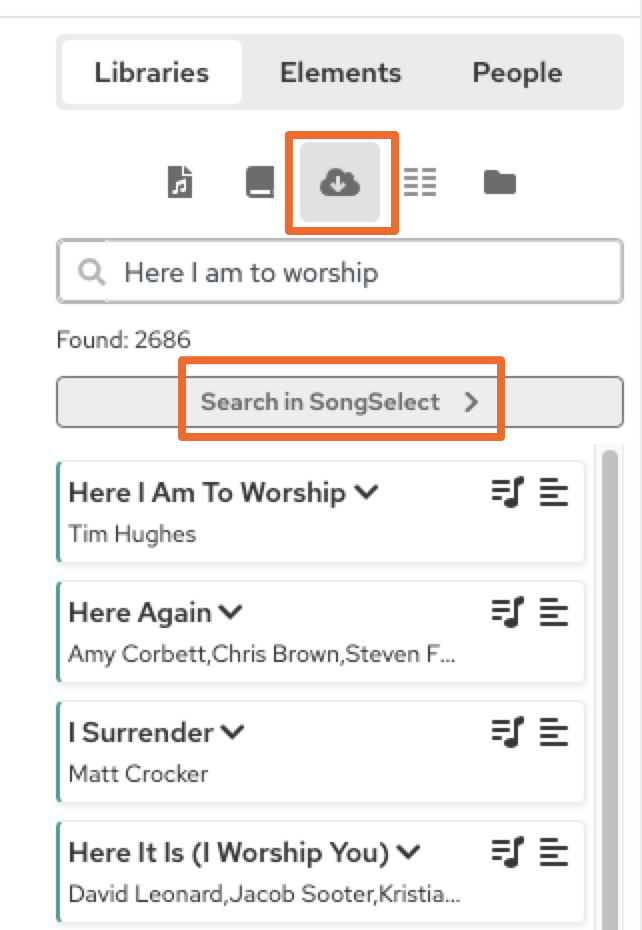The width and height of the screenshot is (642, 930).
Task: Click chord chart icon for I Surrender
Action: [508, 733]
